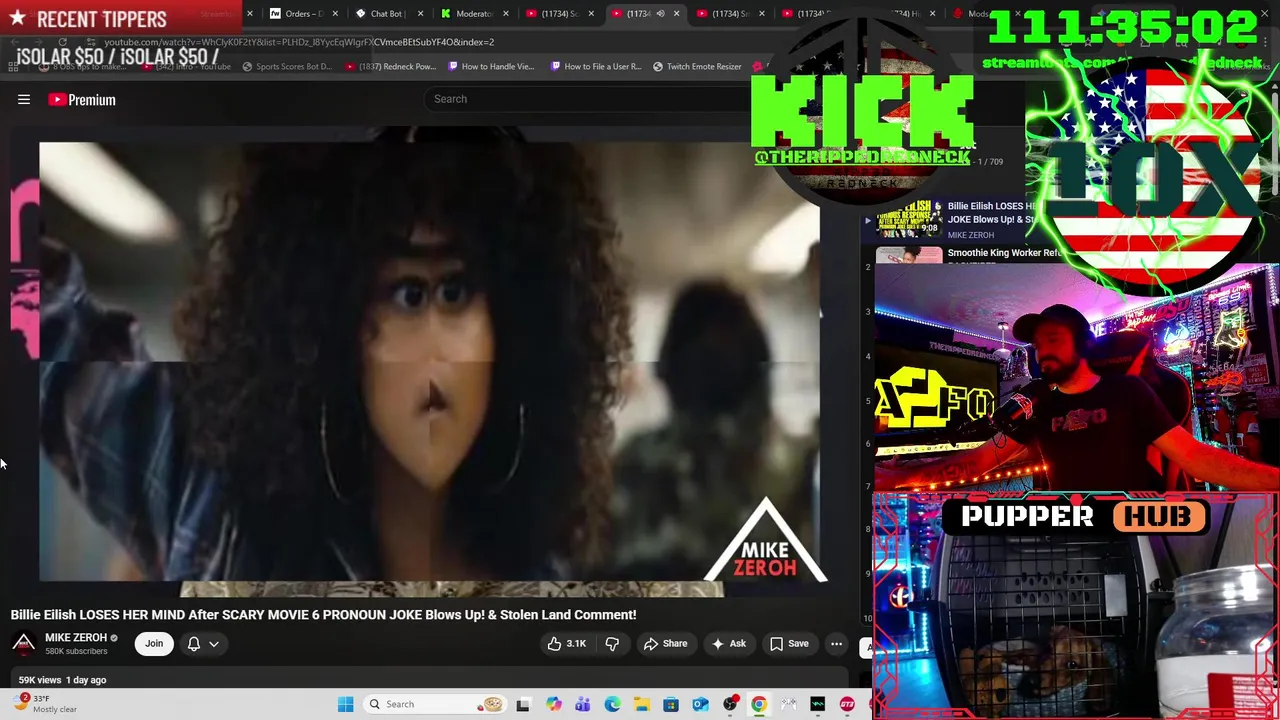The height and width of the screenshot is (720, 1280).
Task: Launch Copilot from the taskbar
Action: point(553,704)
